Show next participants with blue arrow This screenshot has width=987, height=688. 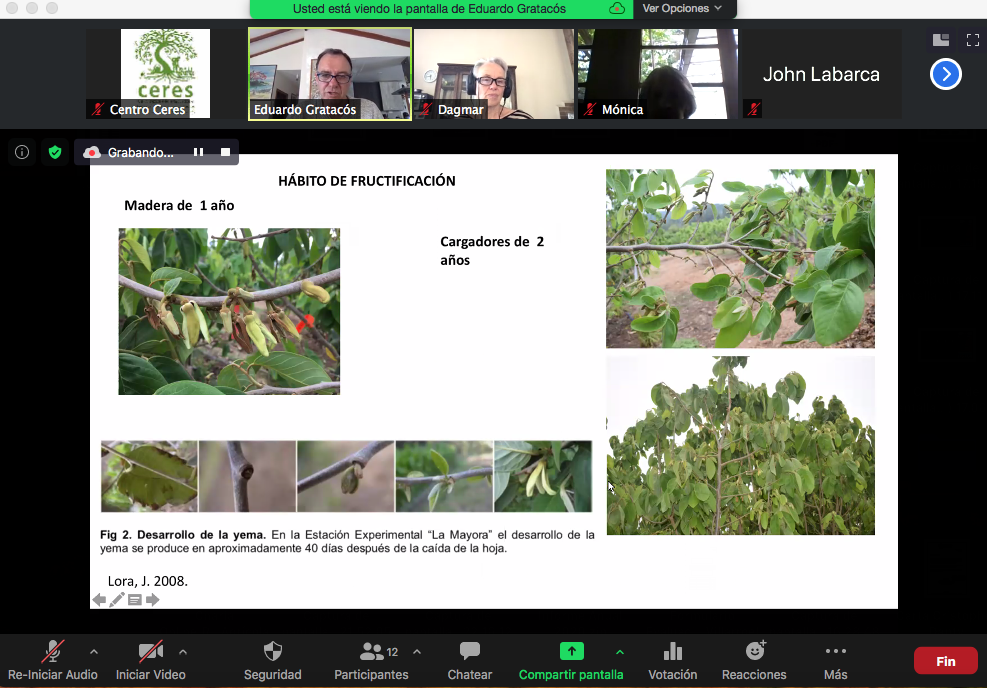point(945,74)
